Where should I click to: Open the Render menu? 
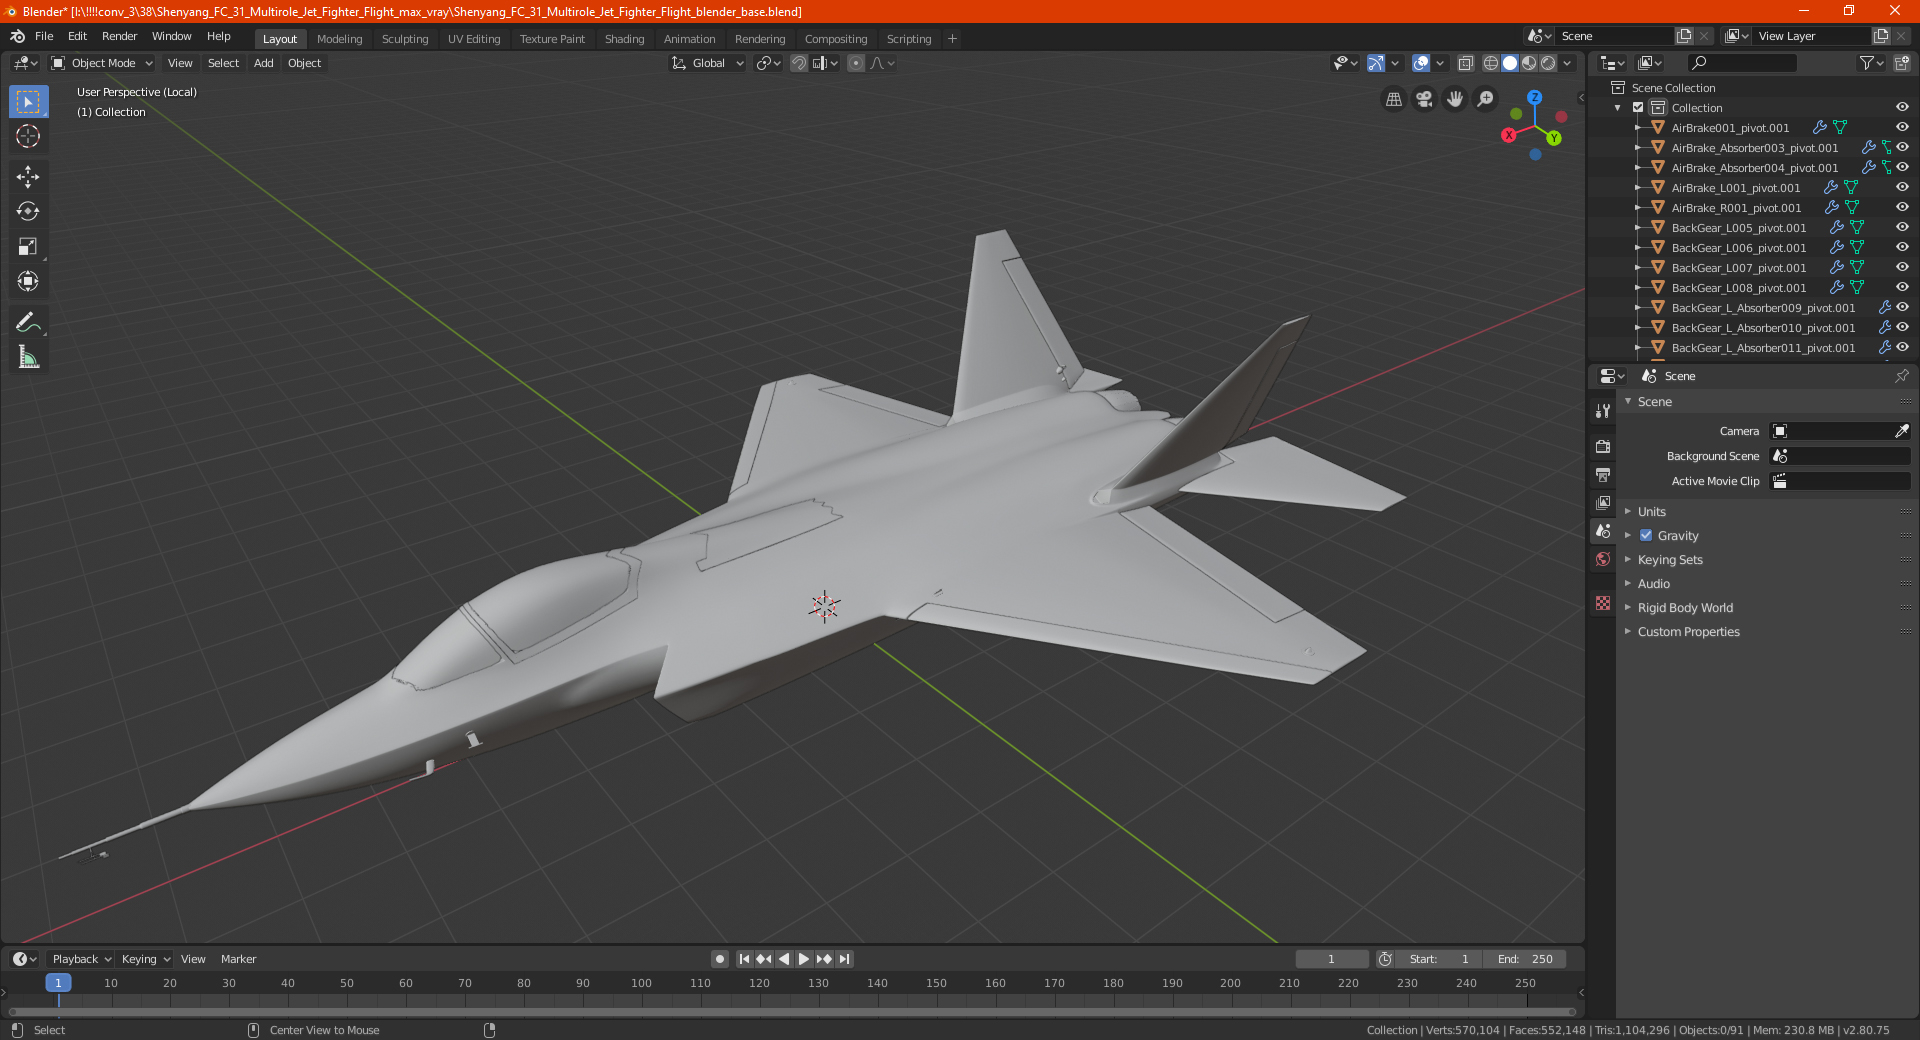click(x=119, y=36)
